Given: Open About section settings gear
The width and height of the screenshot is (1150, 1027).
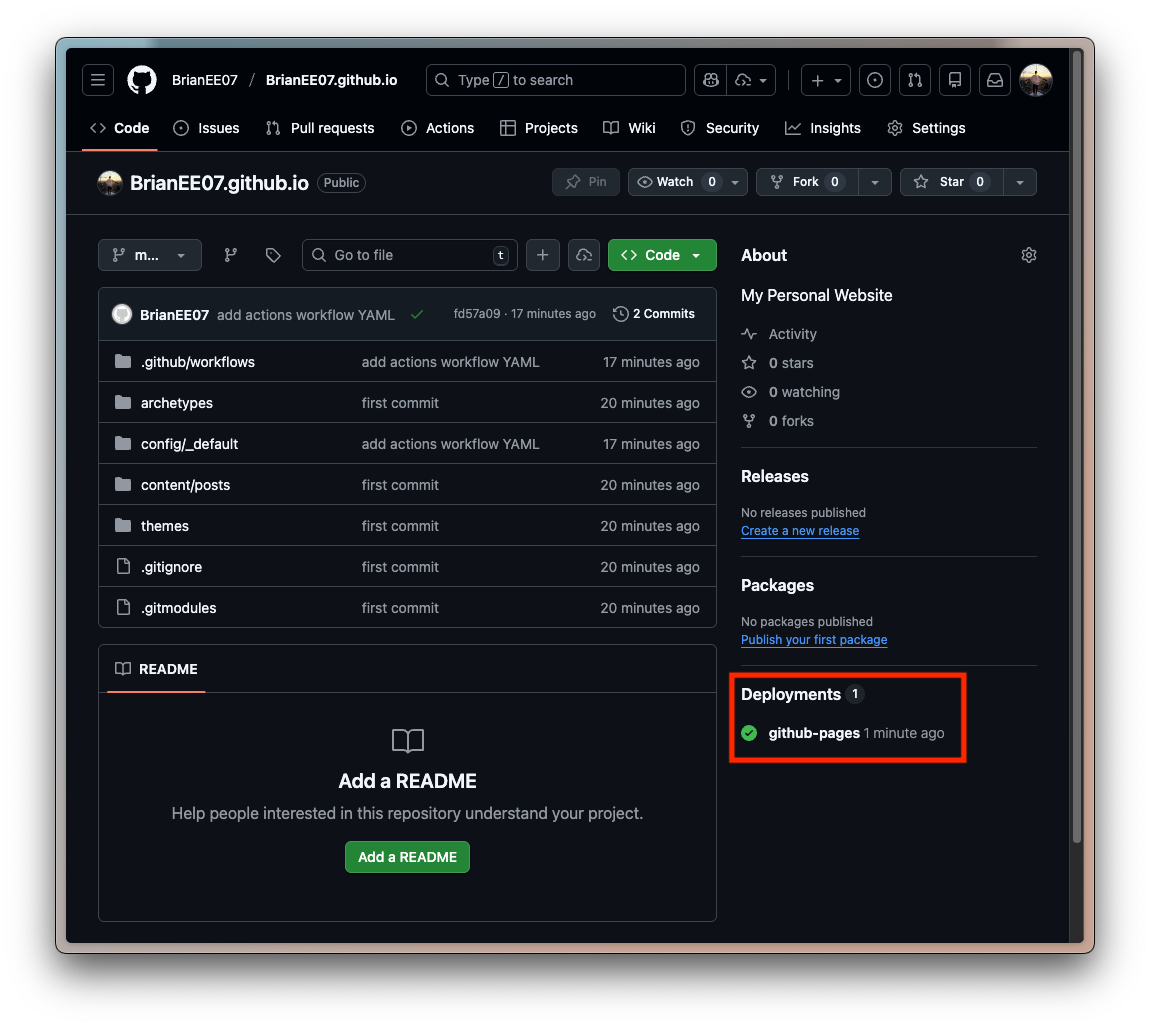Looking at the screenshot, I should tap(1029, 255).
